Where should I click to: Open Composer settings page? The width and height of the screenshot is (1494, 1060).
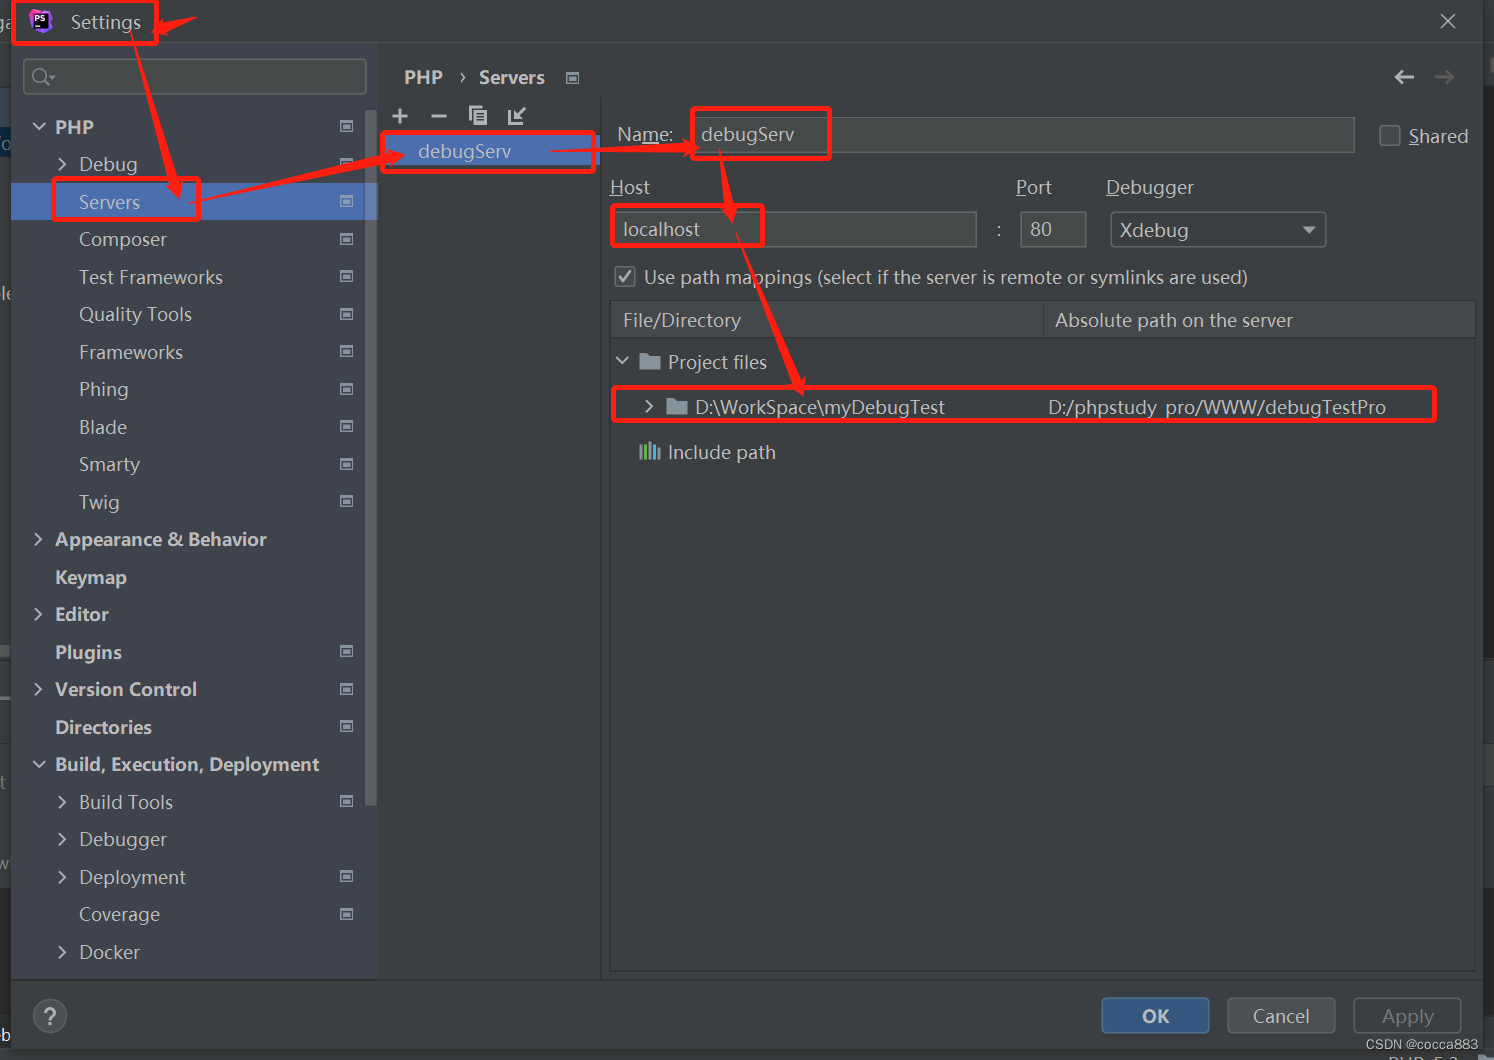[123, 239]
